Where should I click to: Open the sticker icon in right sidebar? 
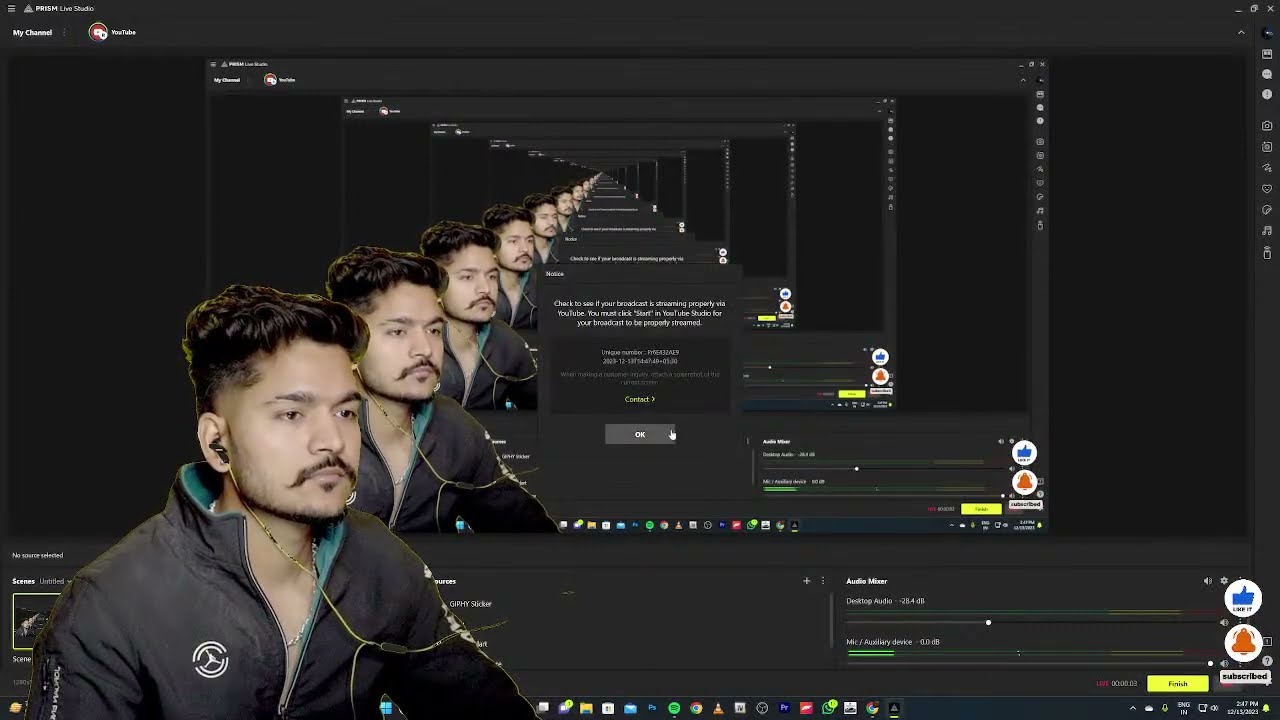pos(1267,210)
